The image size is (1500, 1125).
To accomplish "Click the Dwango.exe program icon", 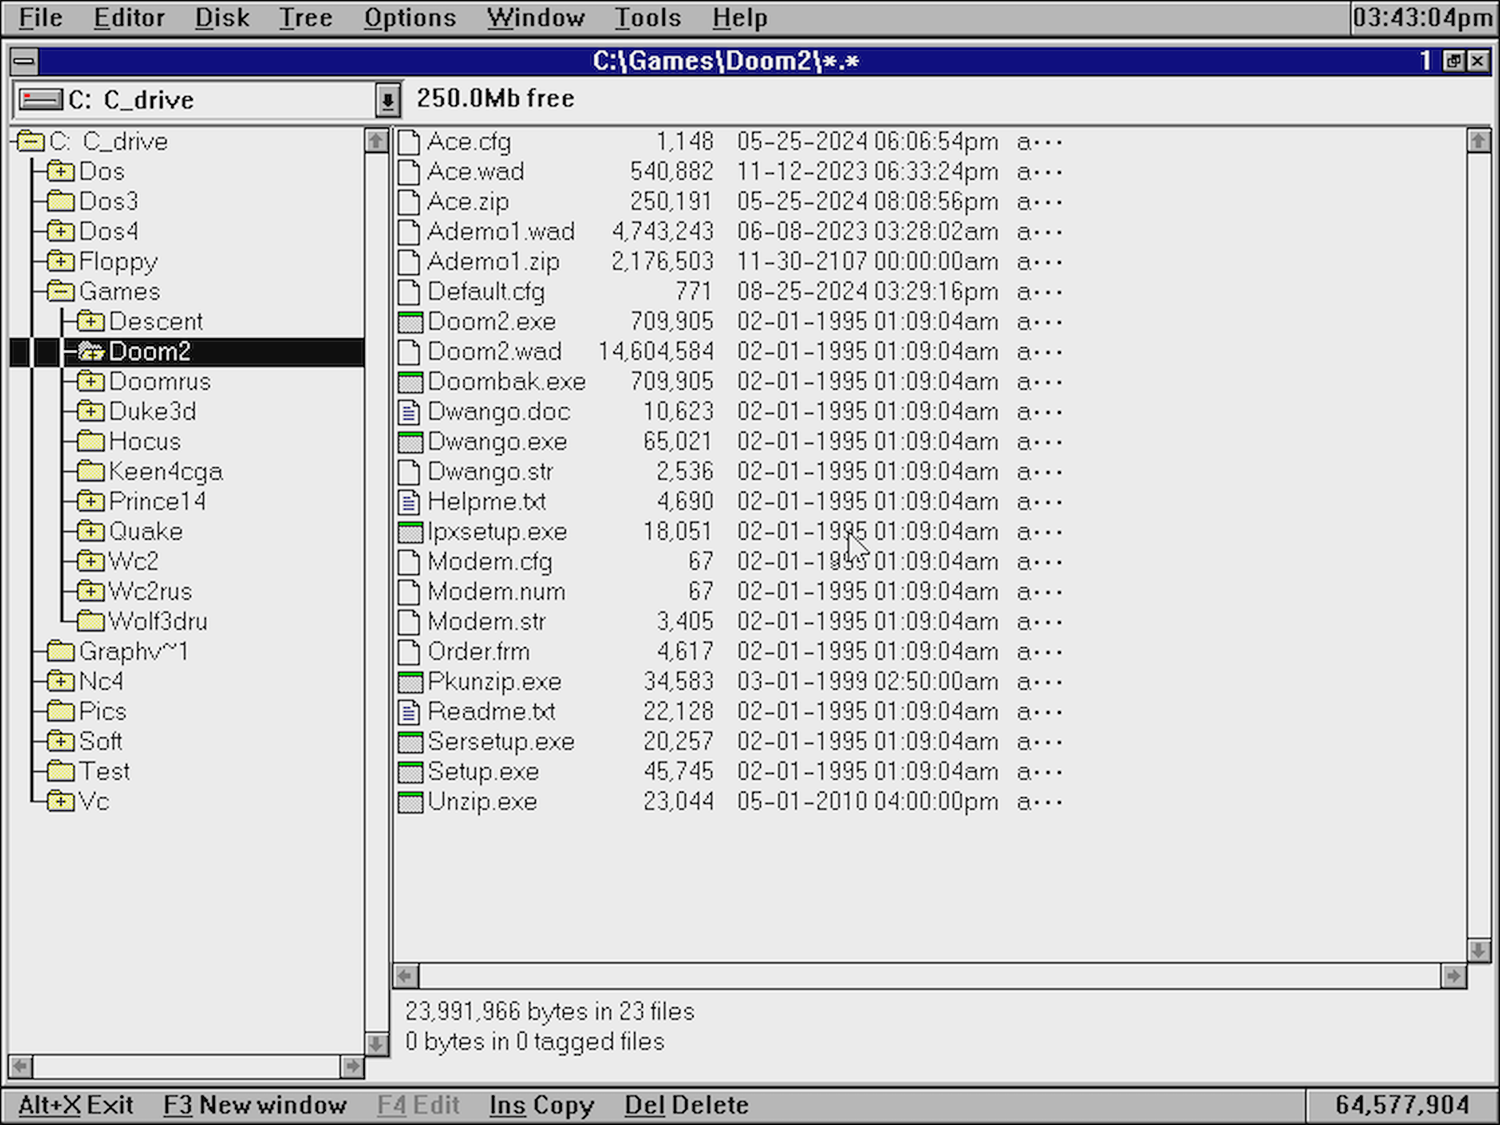I will point(409,442).
